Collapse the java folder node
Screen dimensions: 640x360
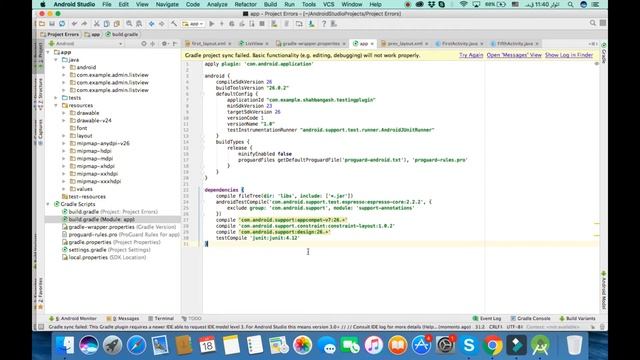pos(56,60)
